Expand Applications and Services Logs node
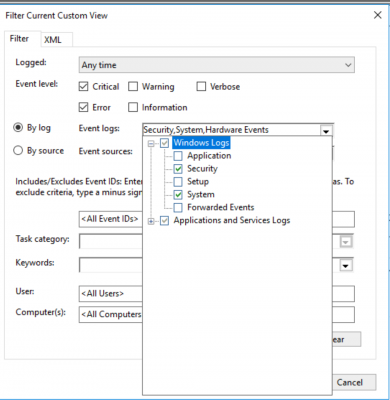Image resolution: width=390 pixels, height=400 pixels. (x=151, y=221)
